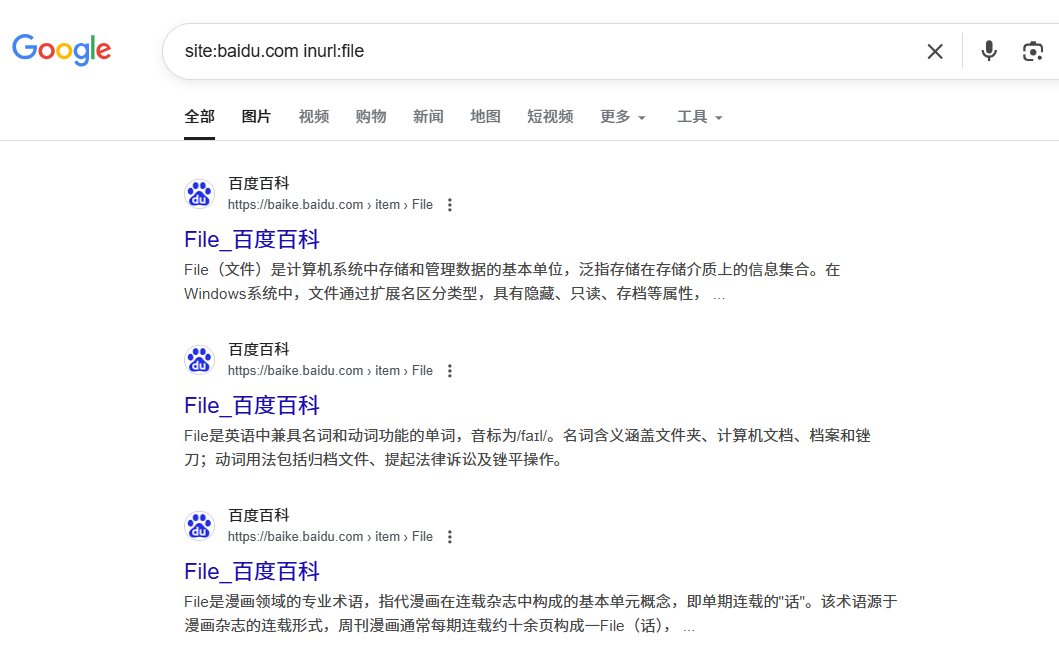Open three-dot menu for the 文件 result
The width and height of the screenshot is (1059, 650).
[450, 205]
